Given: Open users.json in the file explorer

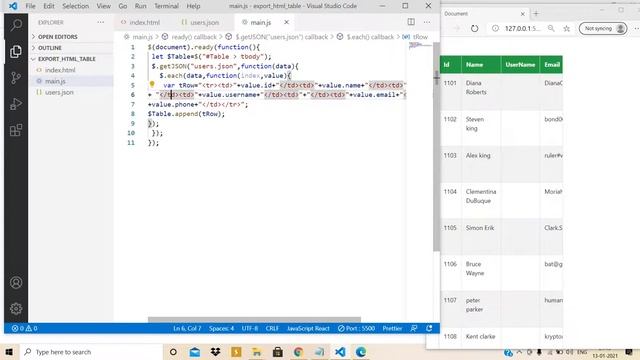Looking at the screenshot, I should (59, 92).
